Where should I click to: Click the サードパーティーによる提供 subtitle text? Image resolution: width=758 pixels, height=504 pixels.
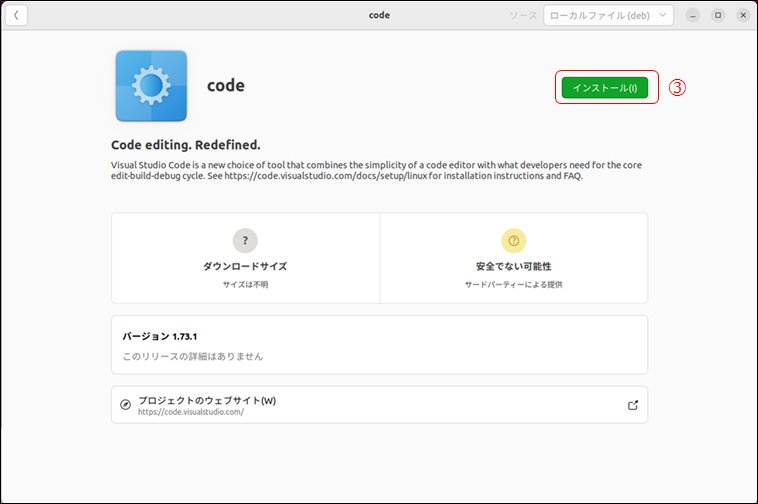[x=513, y=285]
